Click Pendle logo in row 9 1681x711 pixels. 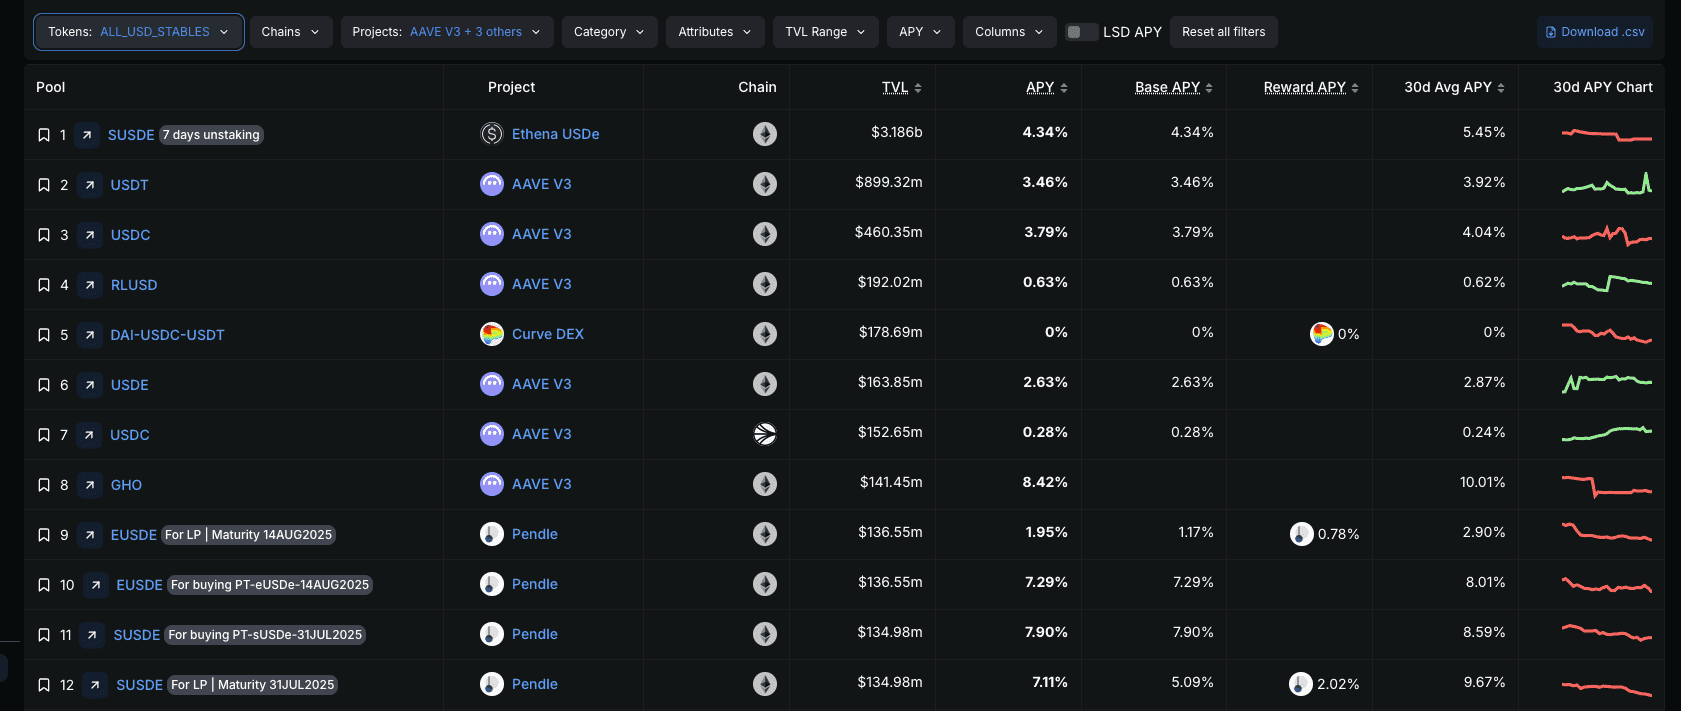coord(492,534)
